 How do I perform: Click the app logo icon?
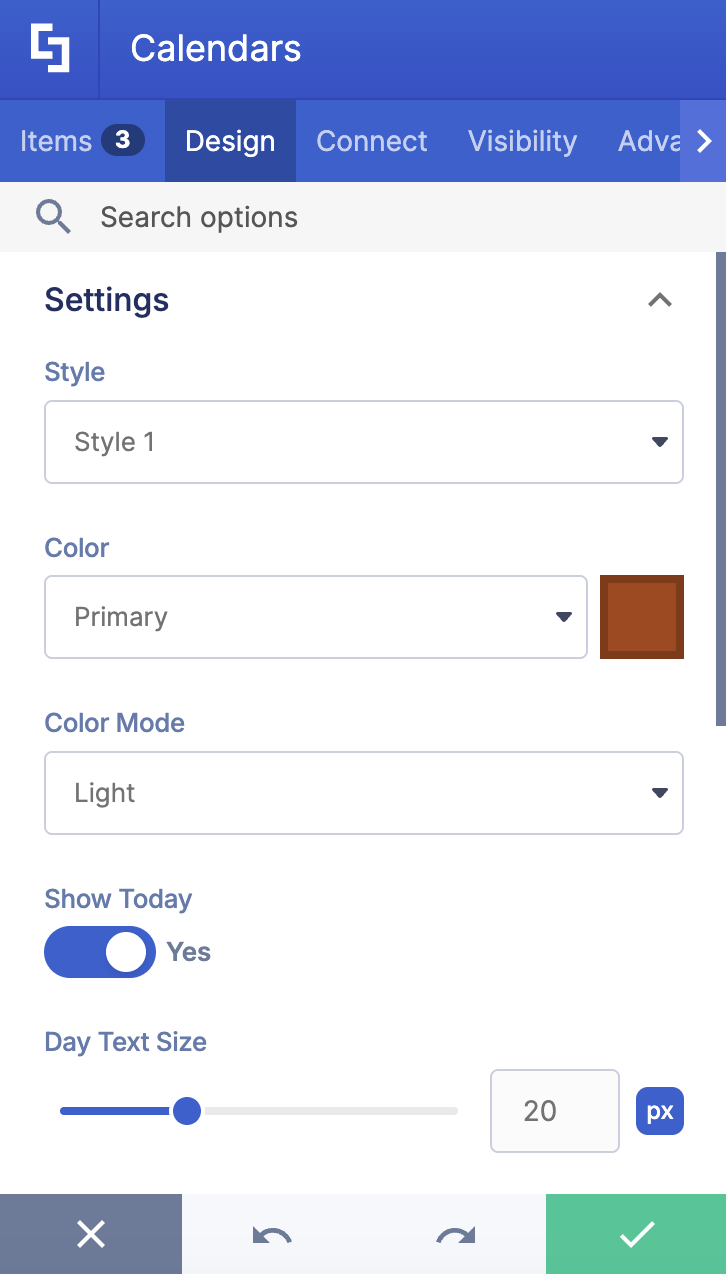point(49,48)
